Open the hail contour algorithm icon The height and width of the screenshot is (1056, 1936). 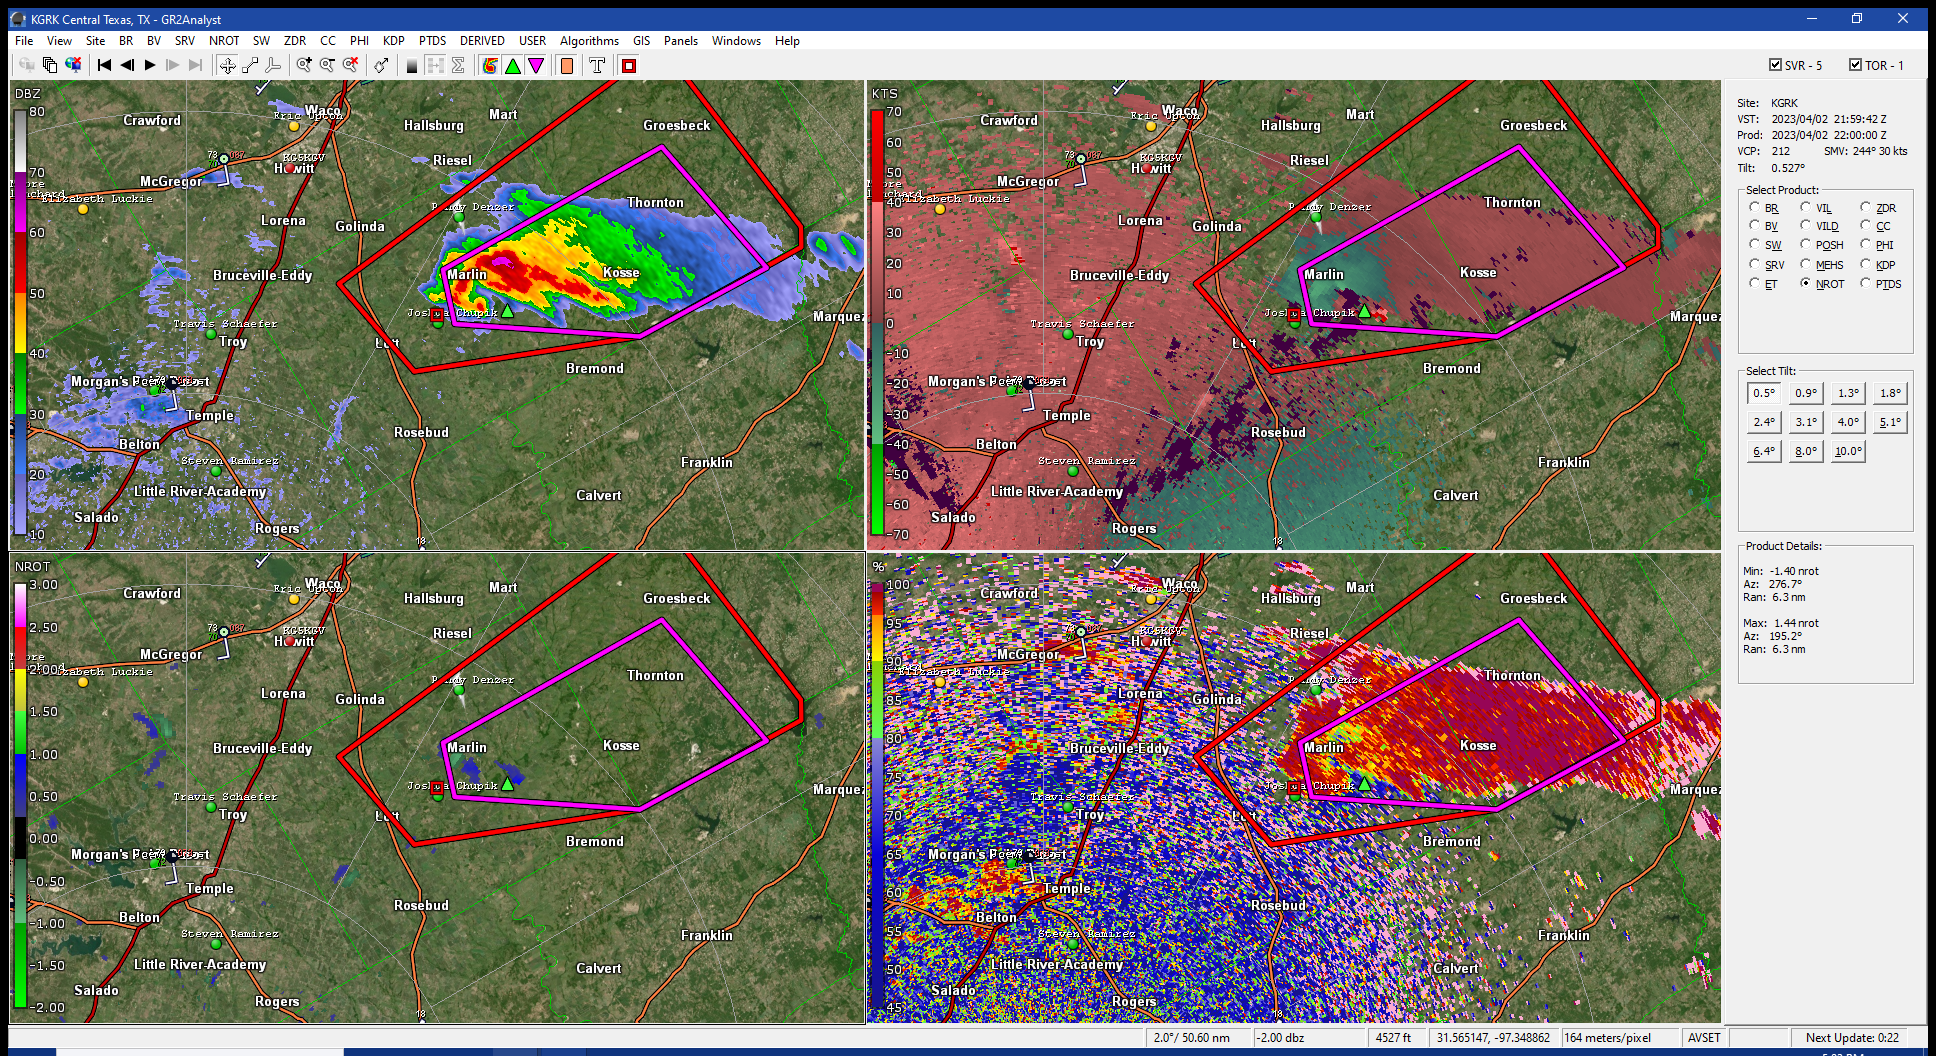click(x=490, y=66)
